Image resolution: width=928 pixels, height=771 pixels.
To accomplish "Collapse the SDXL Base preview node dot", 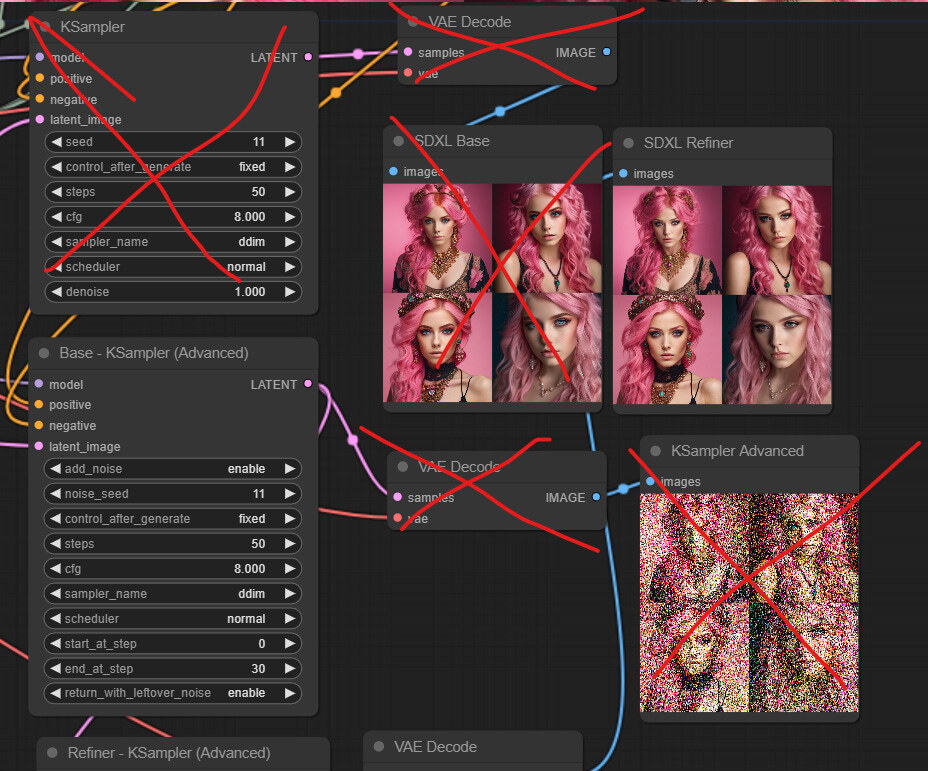I will coord(398,141).
